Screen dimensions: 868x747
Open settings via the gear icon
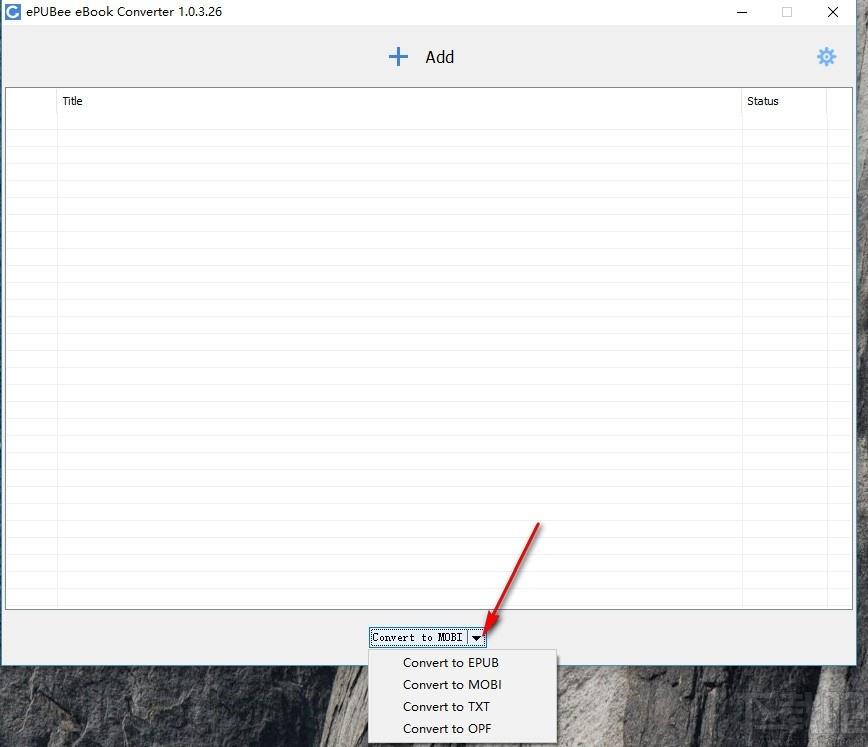(826, 56)
